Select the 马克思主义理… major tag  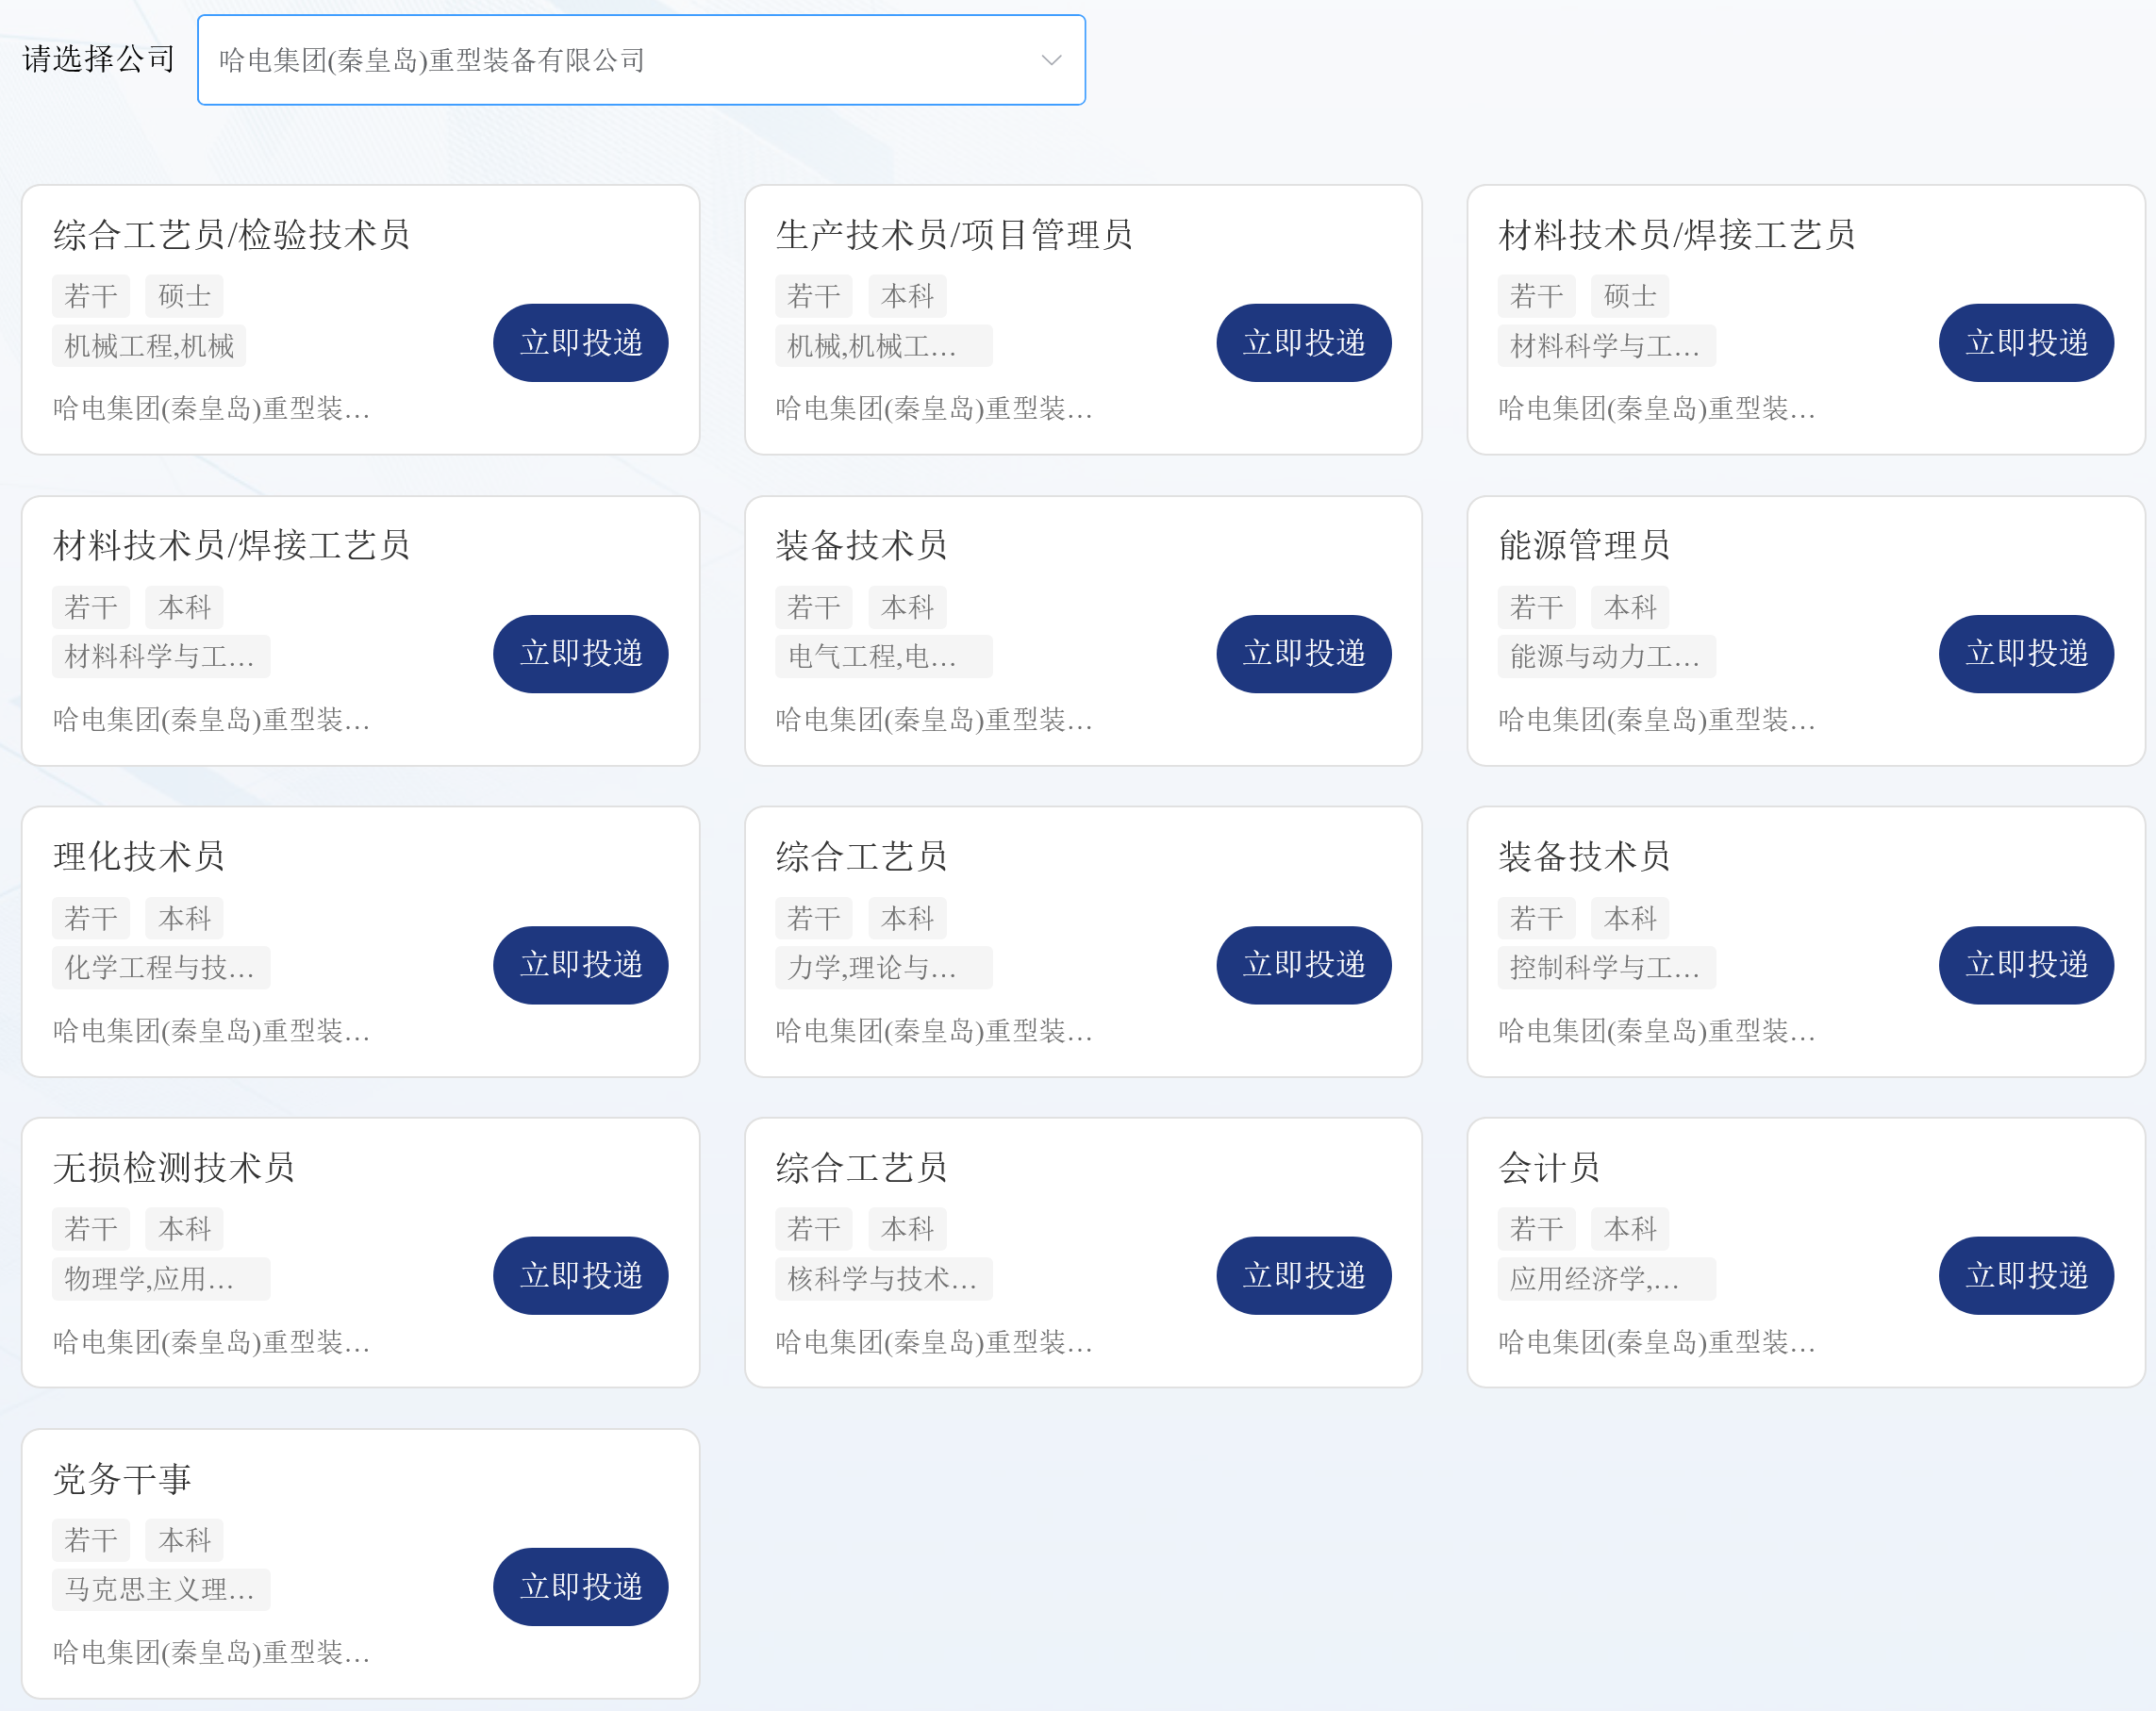click(160, 1589)
